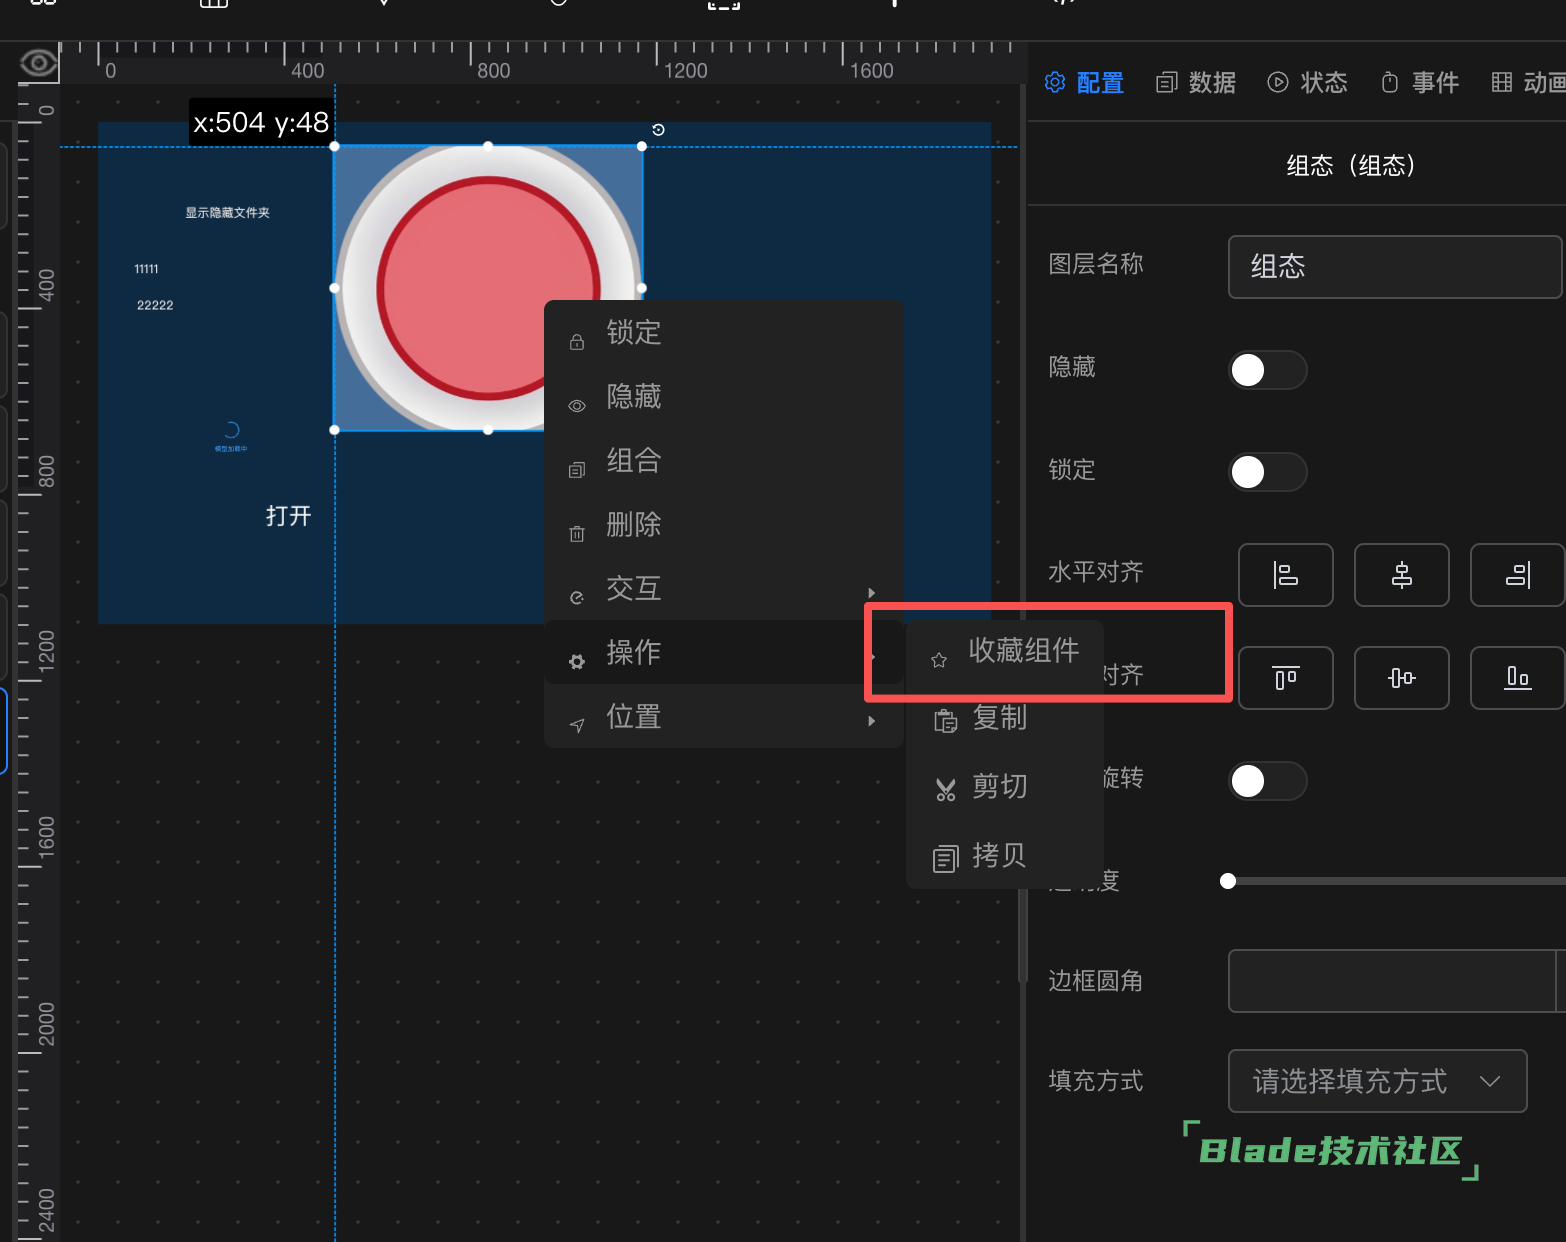
Task: Click horizontal center alignment icon
Action: (x=1401, y=575)
